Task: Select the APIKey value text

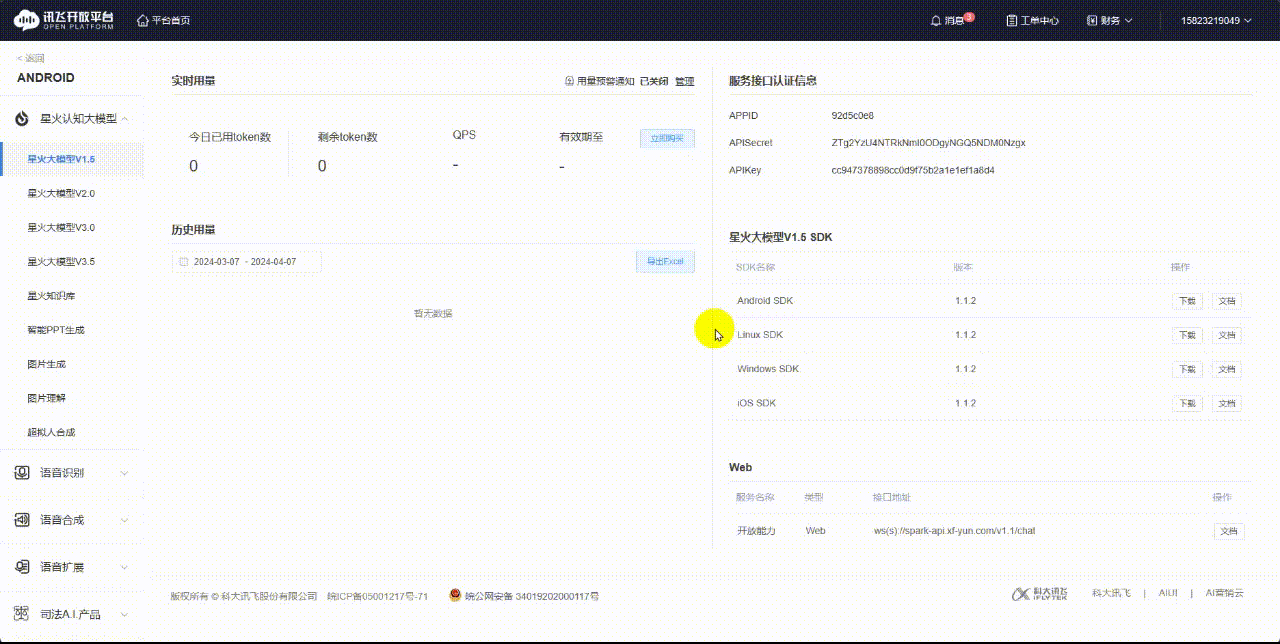Action: tap(913, 170)
